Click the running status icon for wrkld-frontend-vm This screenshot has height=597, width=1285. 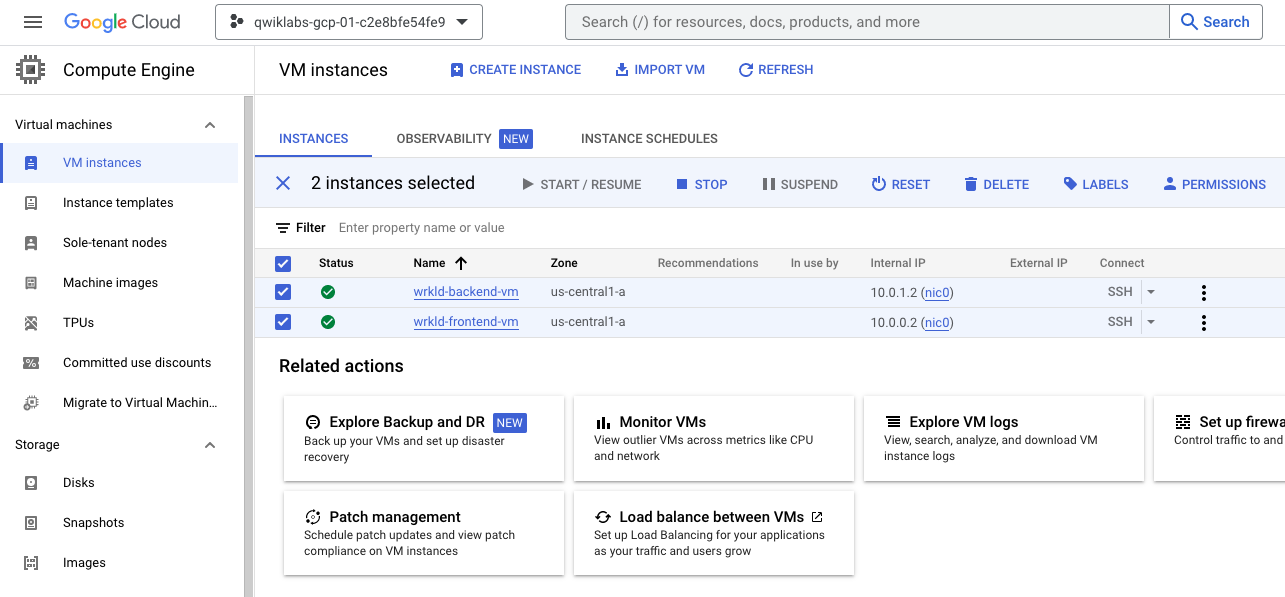point(328,322)
